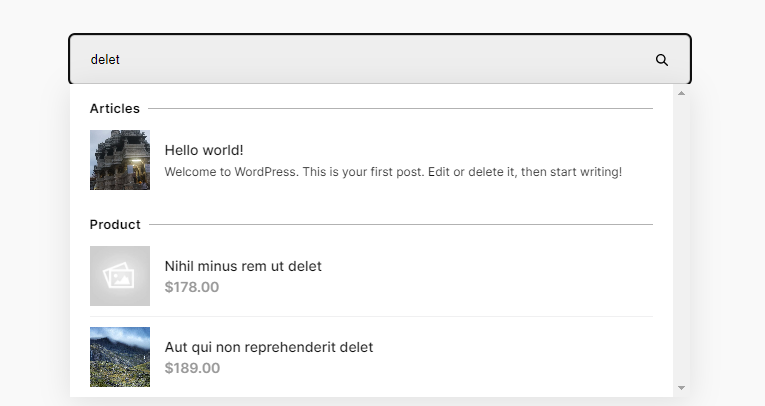
Task: Click the scrollbar up arrow
Action: tap(682, 93)
